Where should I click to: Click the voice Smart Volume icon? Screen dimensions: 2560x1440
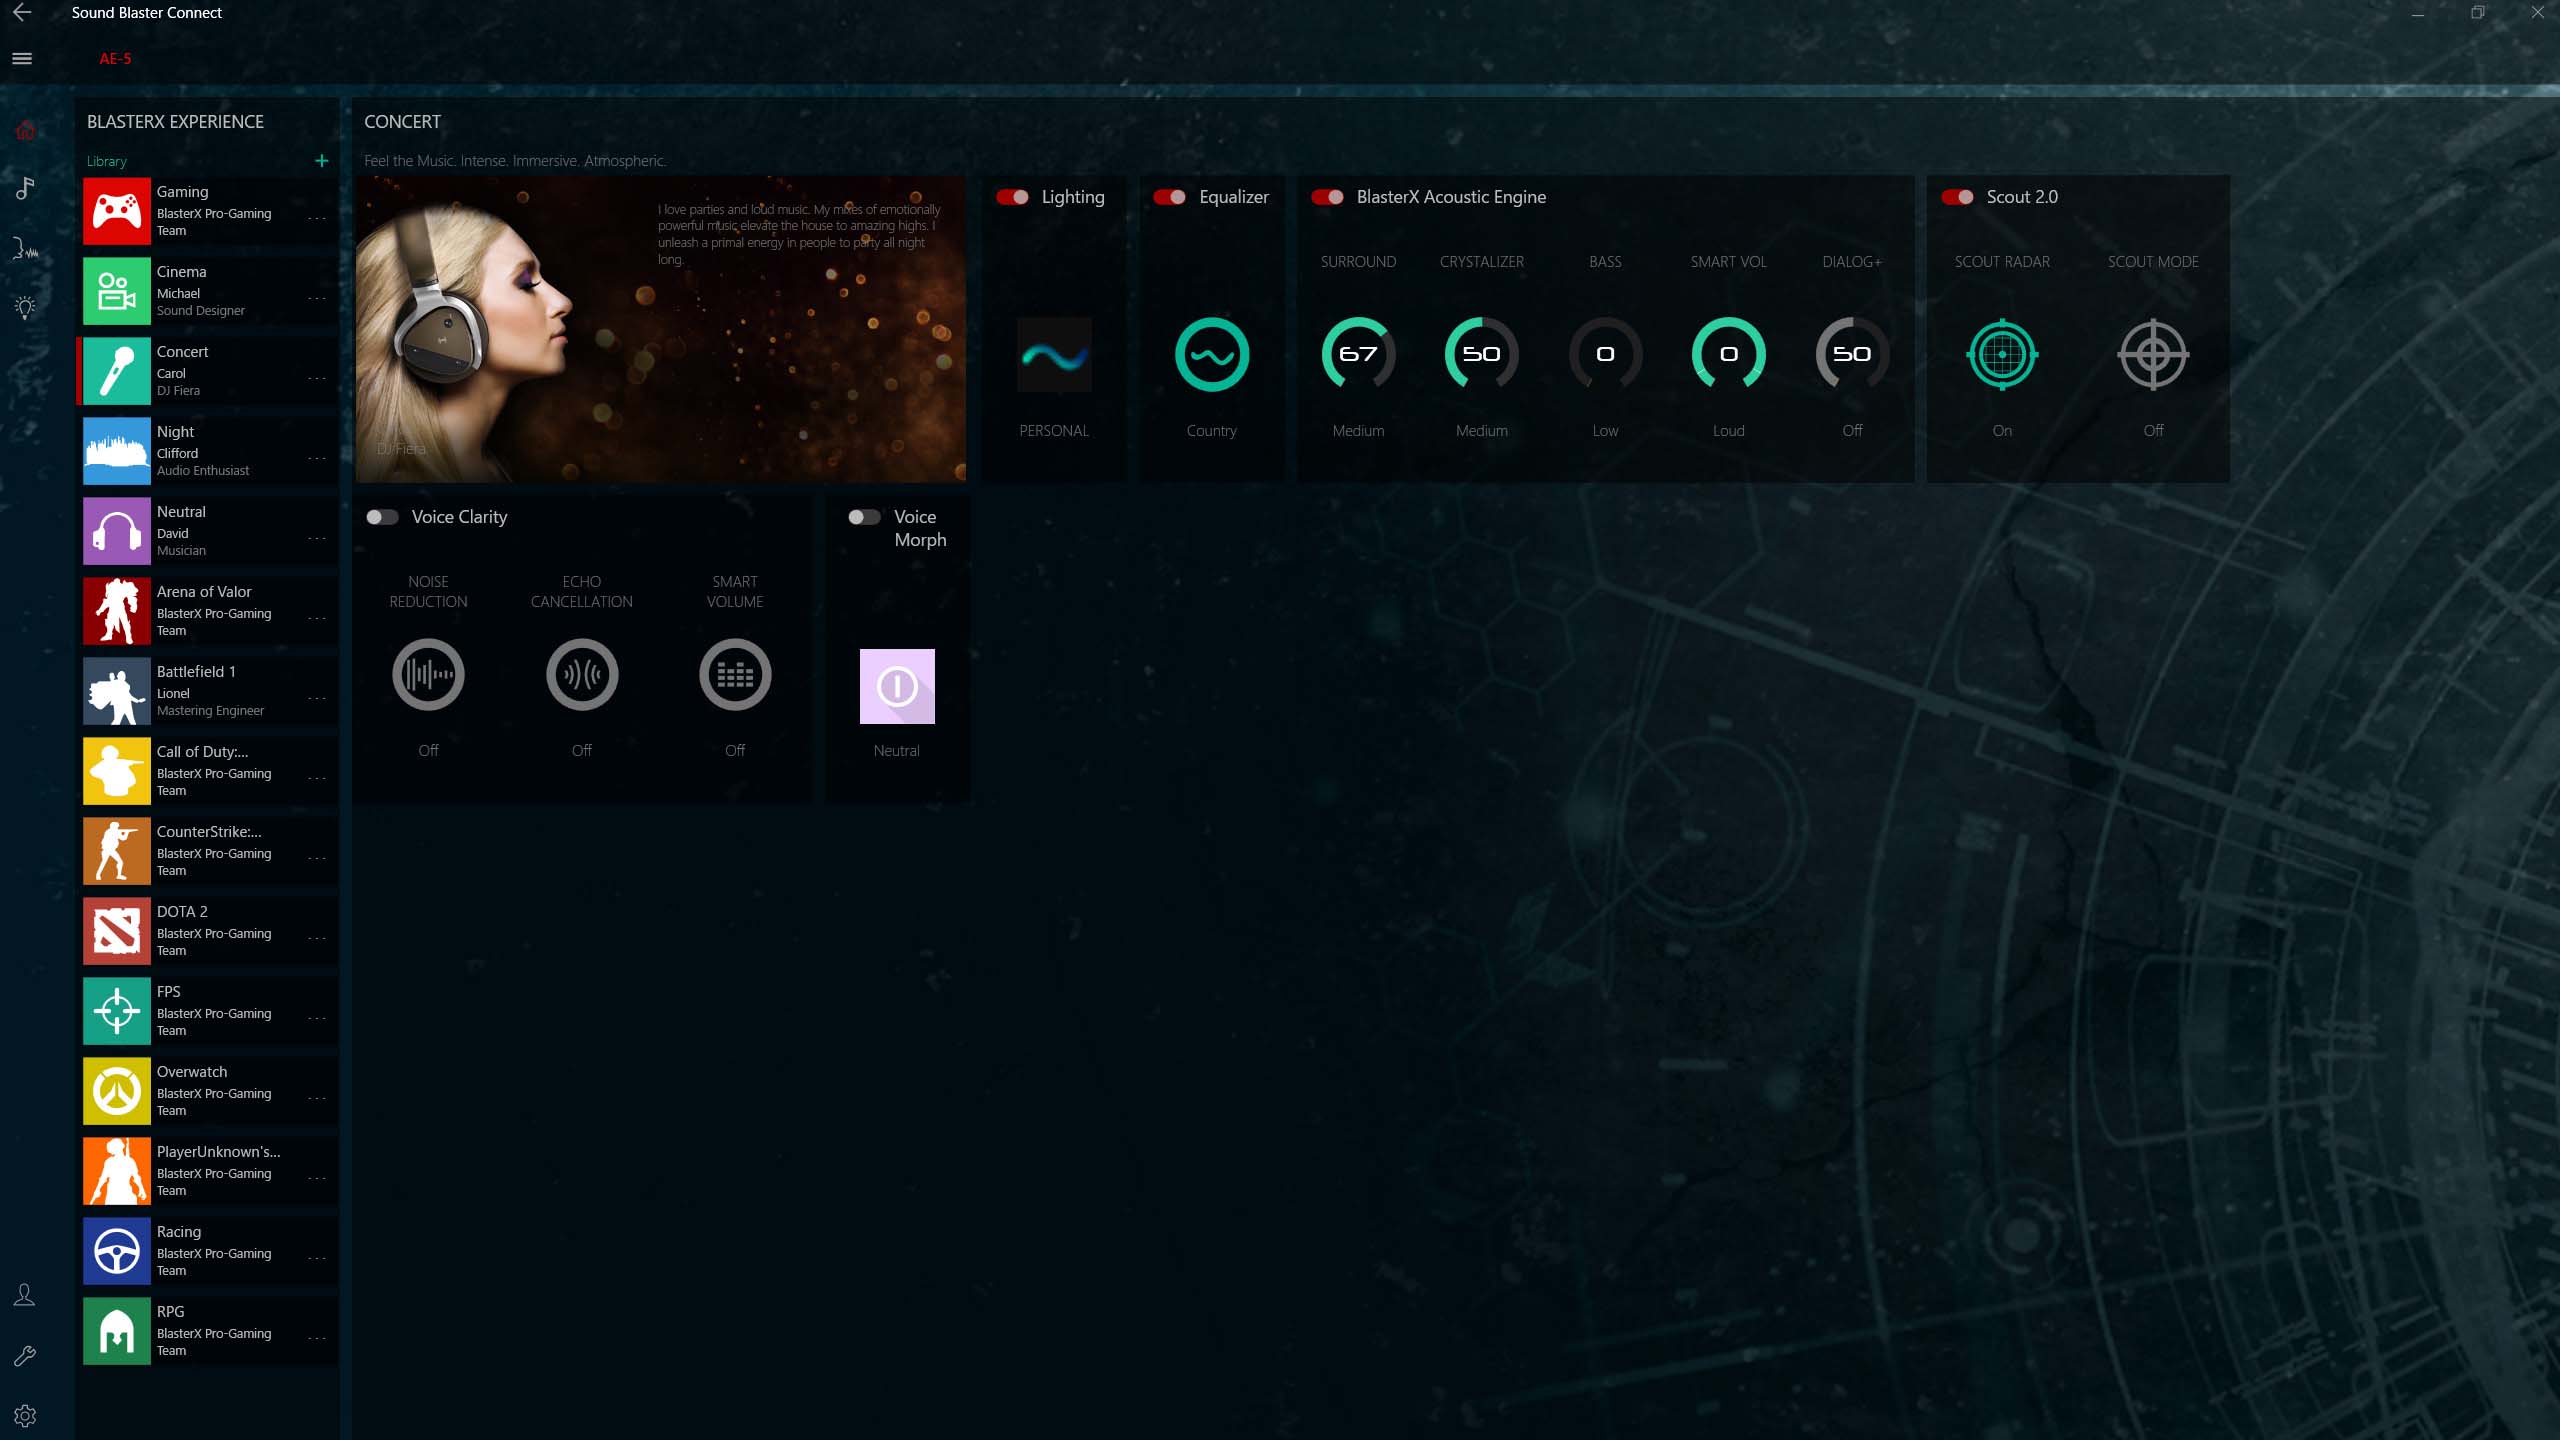(x=735, y=675)
